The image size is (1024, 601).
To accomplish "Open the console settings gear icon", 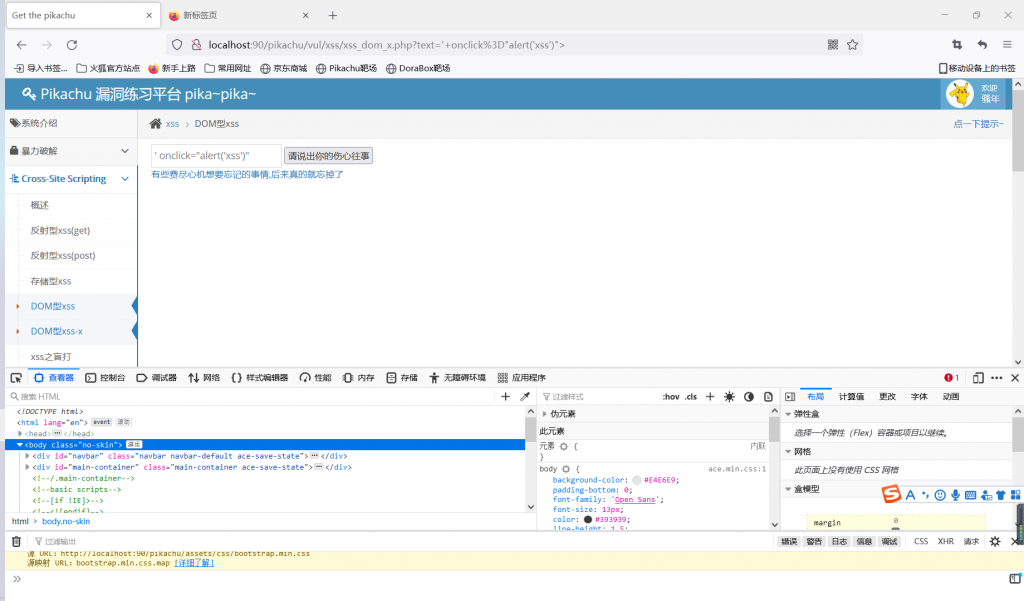I will tap(995, 541).
